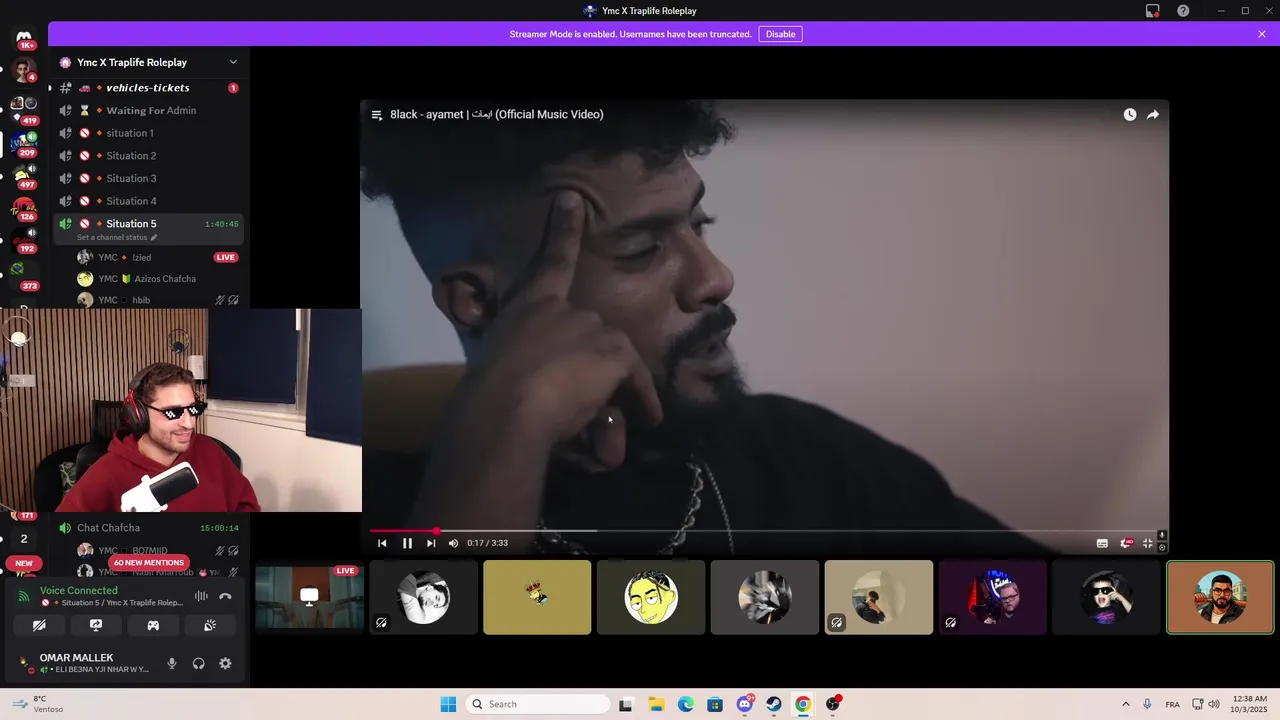Start an activity with gamepad icon
This screenshot has width=1280, height=720.
(153, 625)
